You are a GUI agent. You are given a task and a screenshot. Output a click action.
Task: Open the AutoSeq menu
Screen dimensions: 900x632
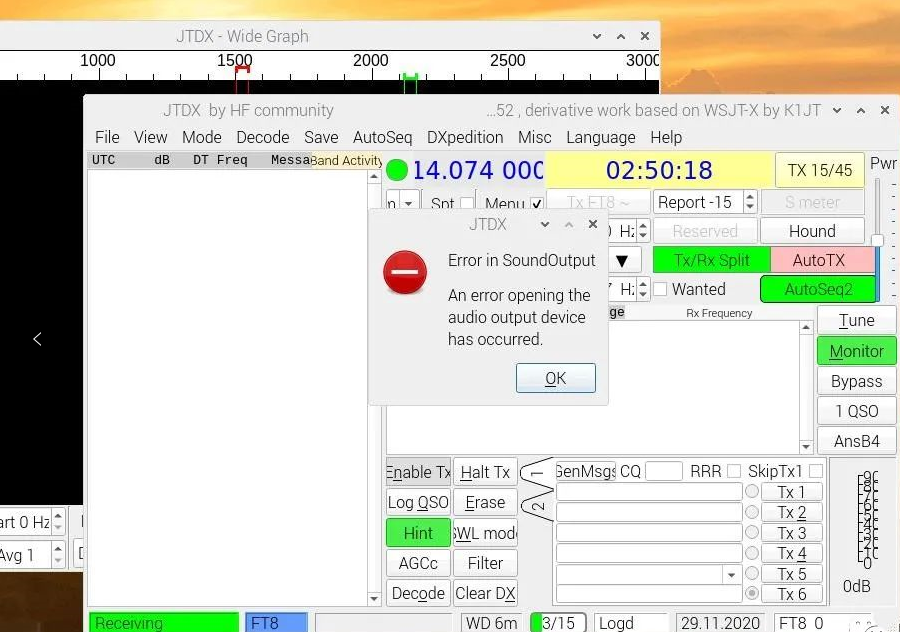382,137
